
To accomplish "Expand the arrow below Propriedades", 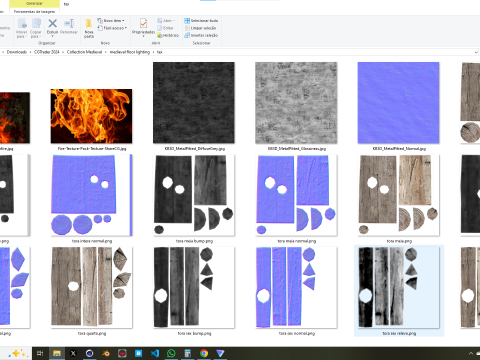I will 143,36.
